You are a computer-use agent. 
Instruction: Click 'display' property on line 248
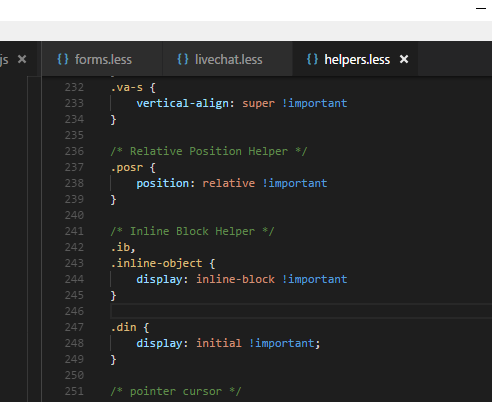coord(159,343)
